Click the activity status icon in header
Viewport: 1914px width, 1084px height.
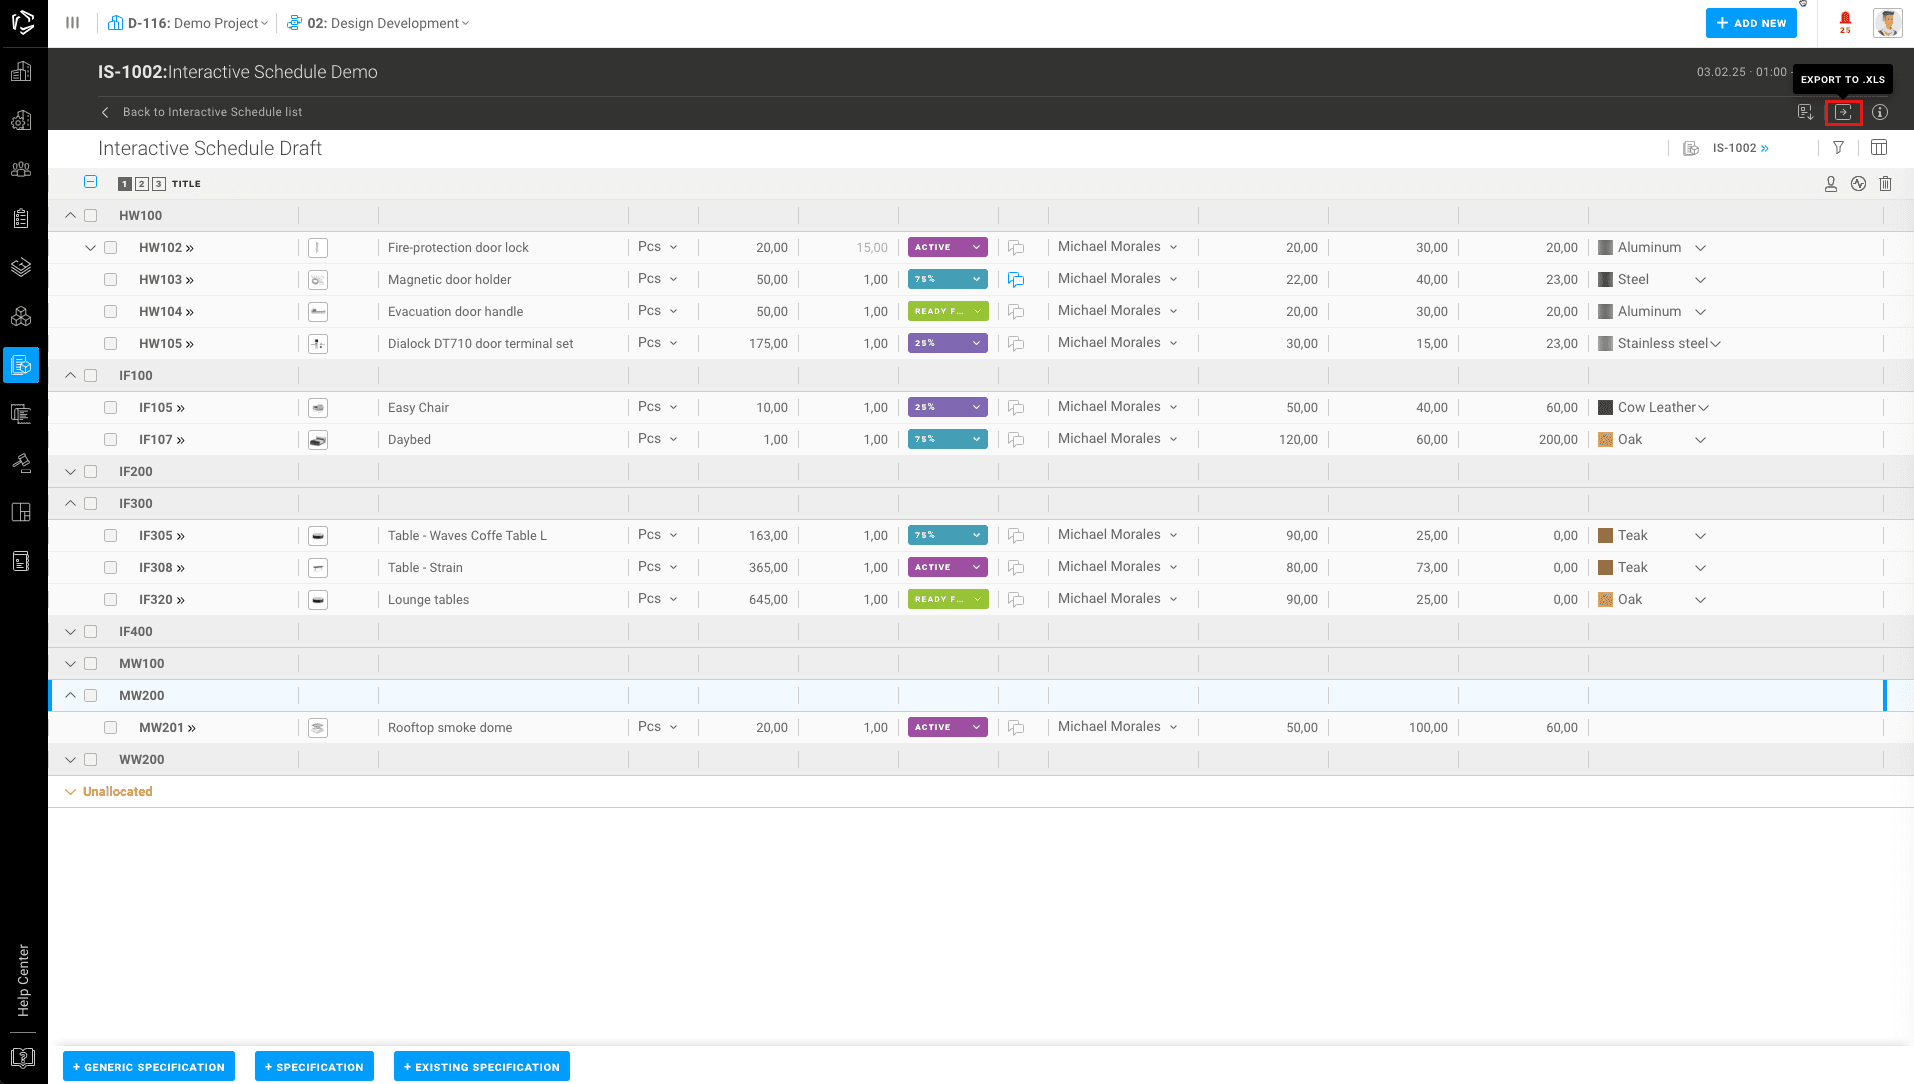(x=1858, y=184)
